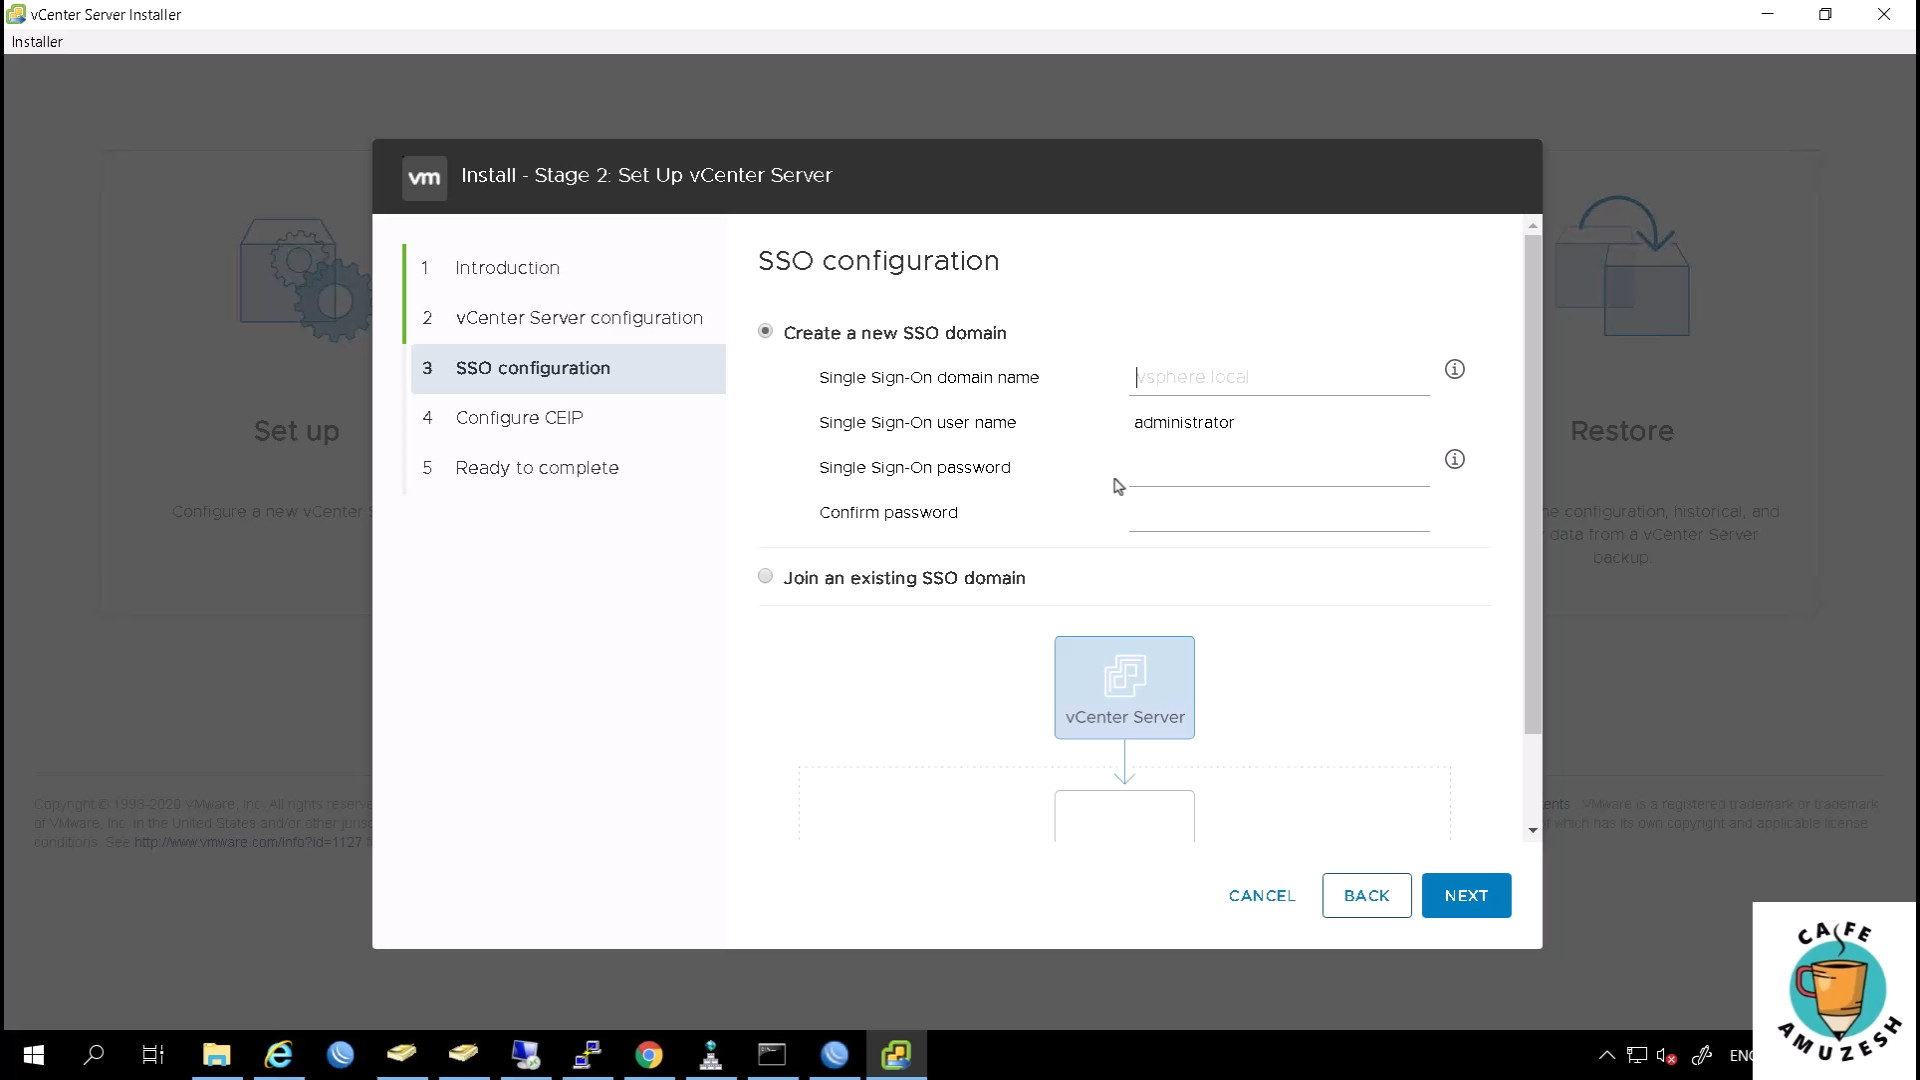Click the ENG language indicator
The height and width of the screenshot is (1080, 1920).
click(1741, 1055)
